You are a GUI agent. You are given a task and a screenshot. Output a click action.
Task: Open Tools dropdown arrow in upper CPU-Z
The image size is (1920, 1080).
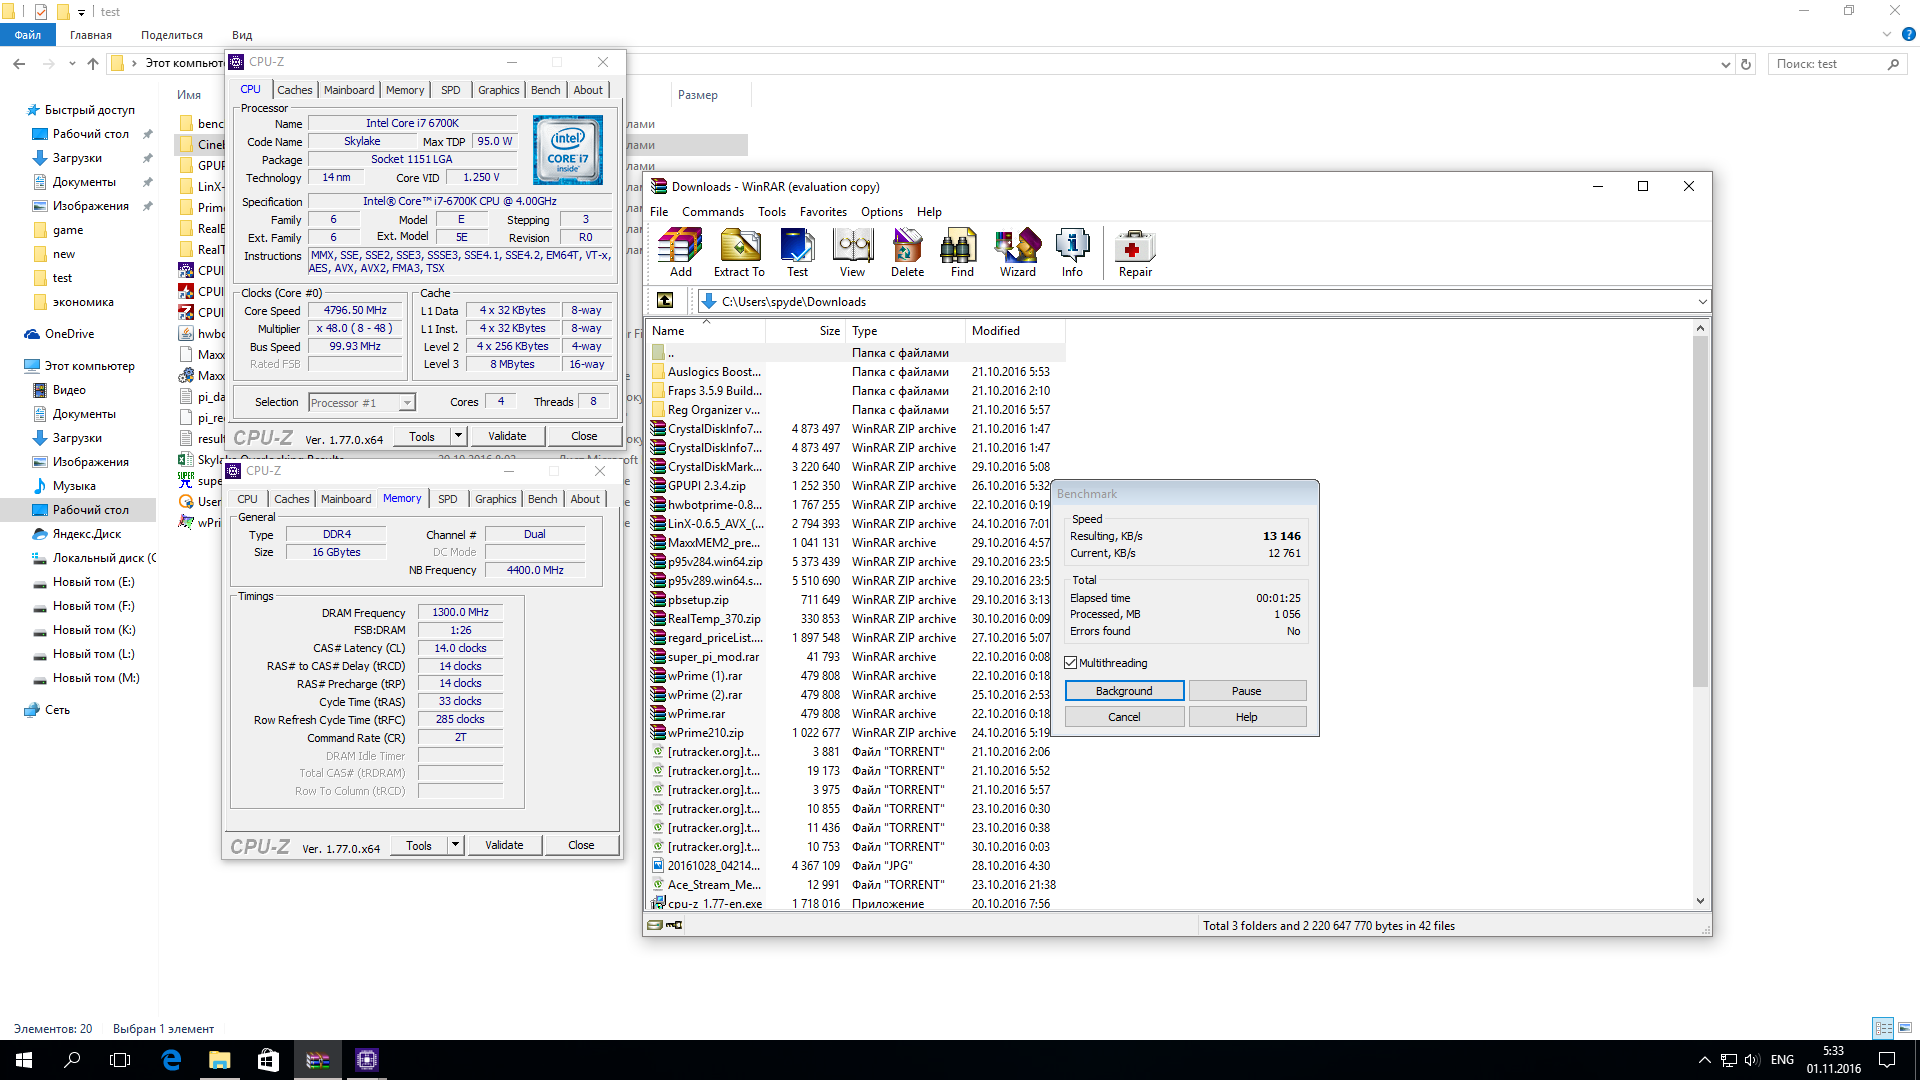click(458, 436)
